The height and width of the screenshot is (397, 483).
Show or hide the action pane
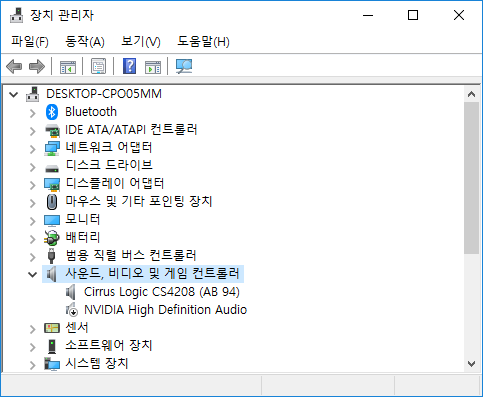click(153, 67)
